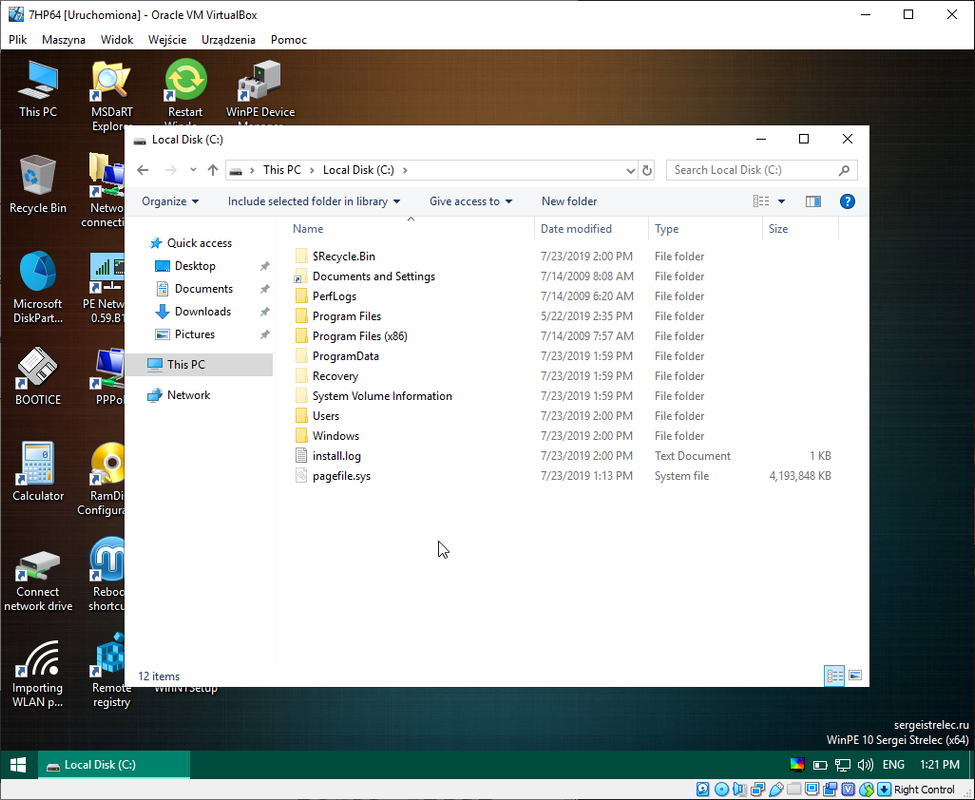975x800 pixels.
Task: Expand the Give access to menu
Action: pos(471,201)
